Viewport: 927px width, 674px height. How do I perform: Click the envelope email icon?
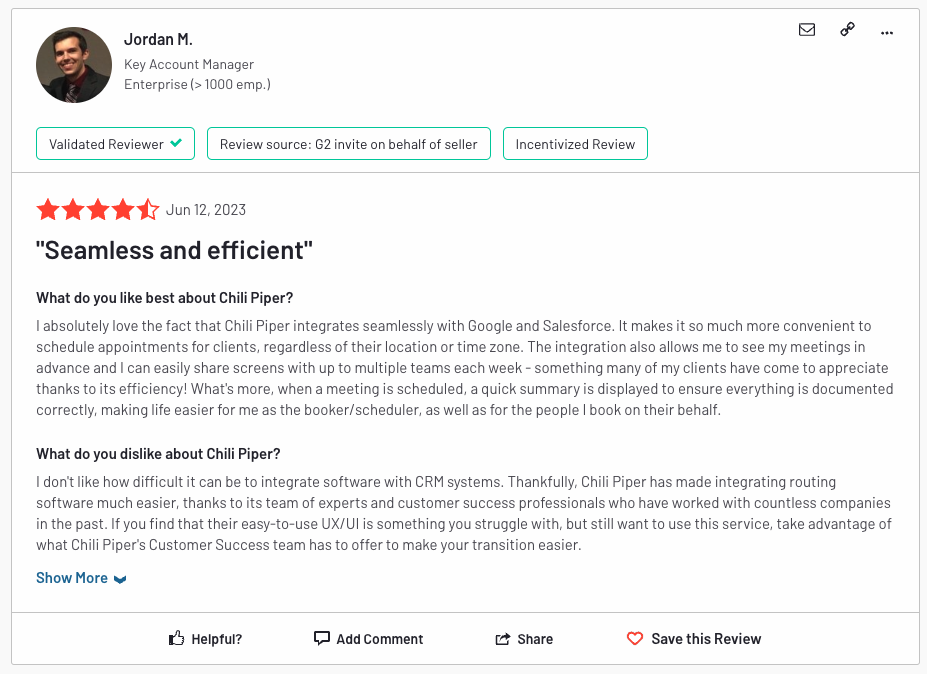(807, 30)
